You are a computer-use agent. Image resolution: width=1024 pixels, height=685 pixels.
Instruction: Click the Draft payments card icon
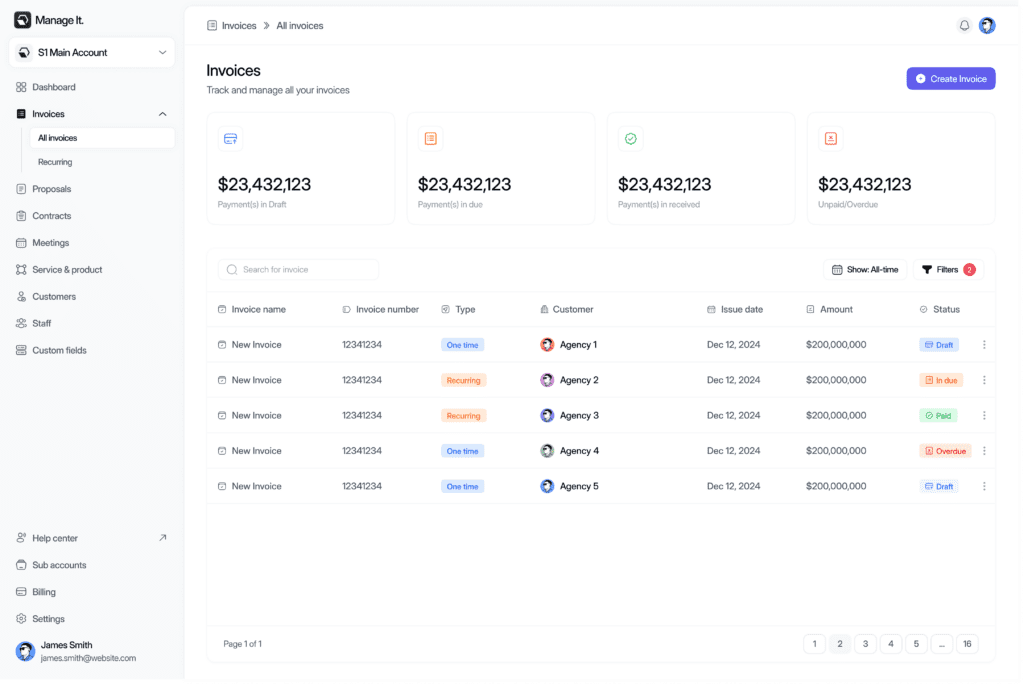(230, 139)
